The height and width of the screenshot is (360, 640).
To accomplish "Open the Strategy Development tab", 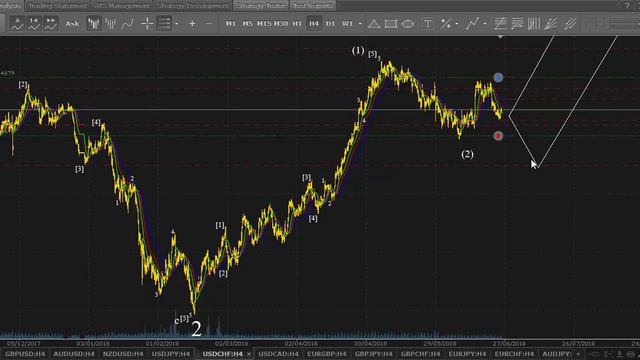I will (x=193, y=5).
